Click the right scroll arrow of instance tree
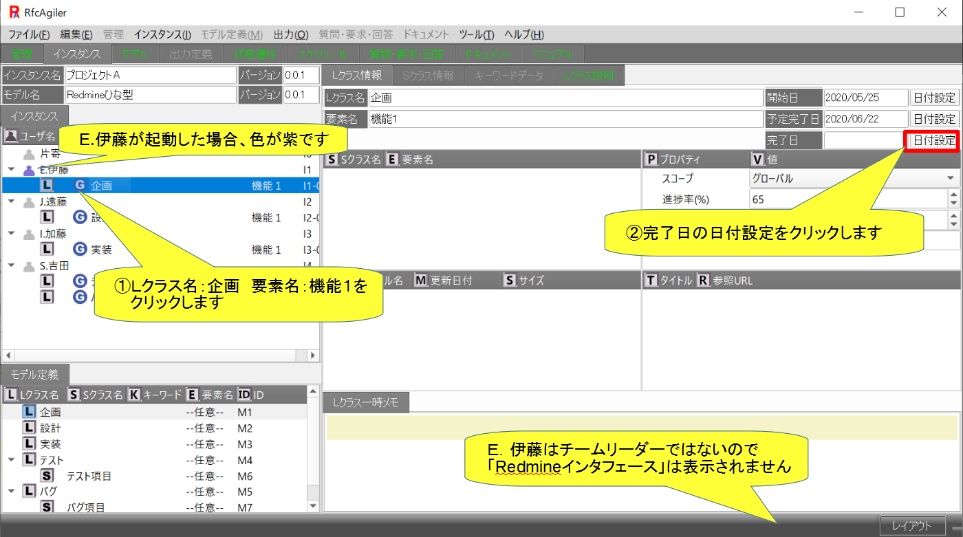The height and width of the screenshot is (537, 963). coord(313,355)
